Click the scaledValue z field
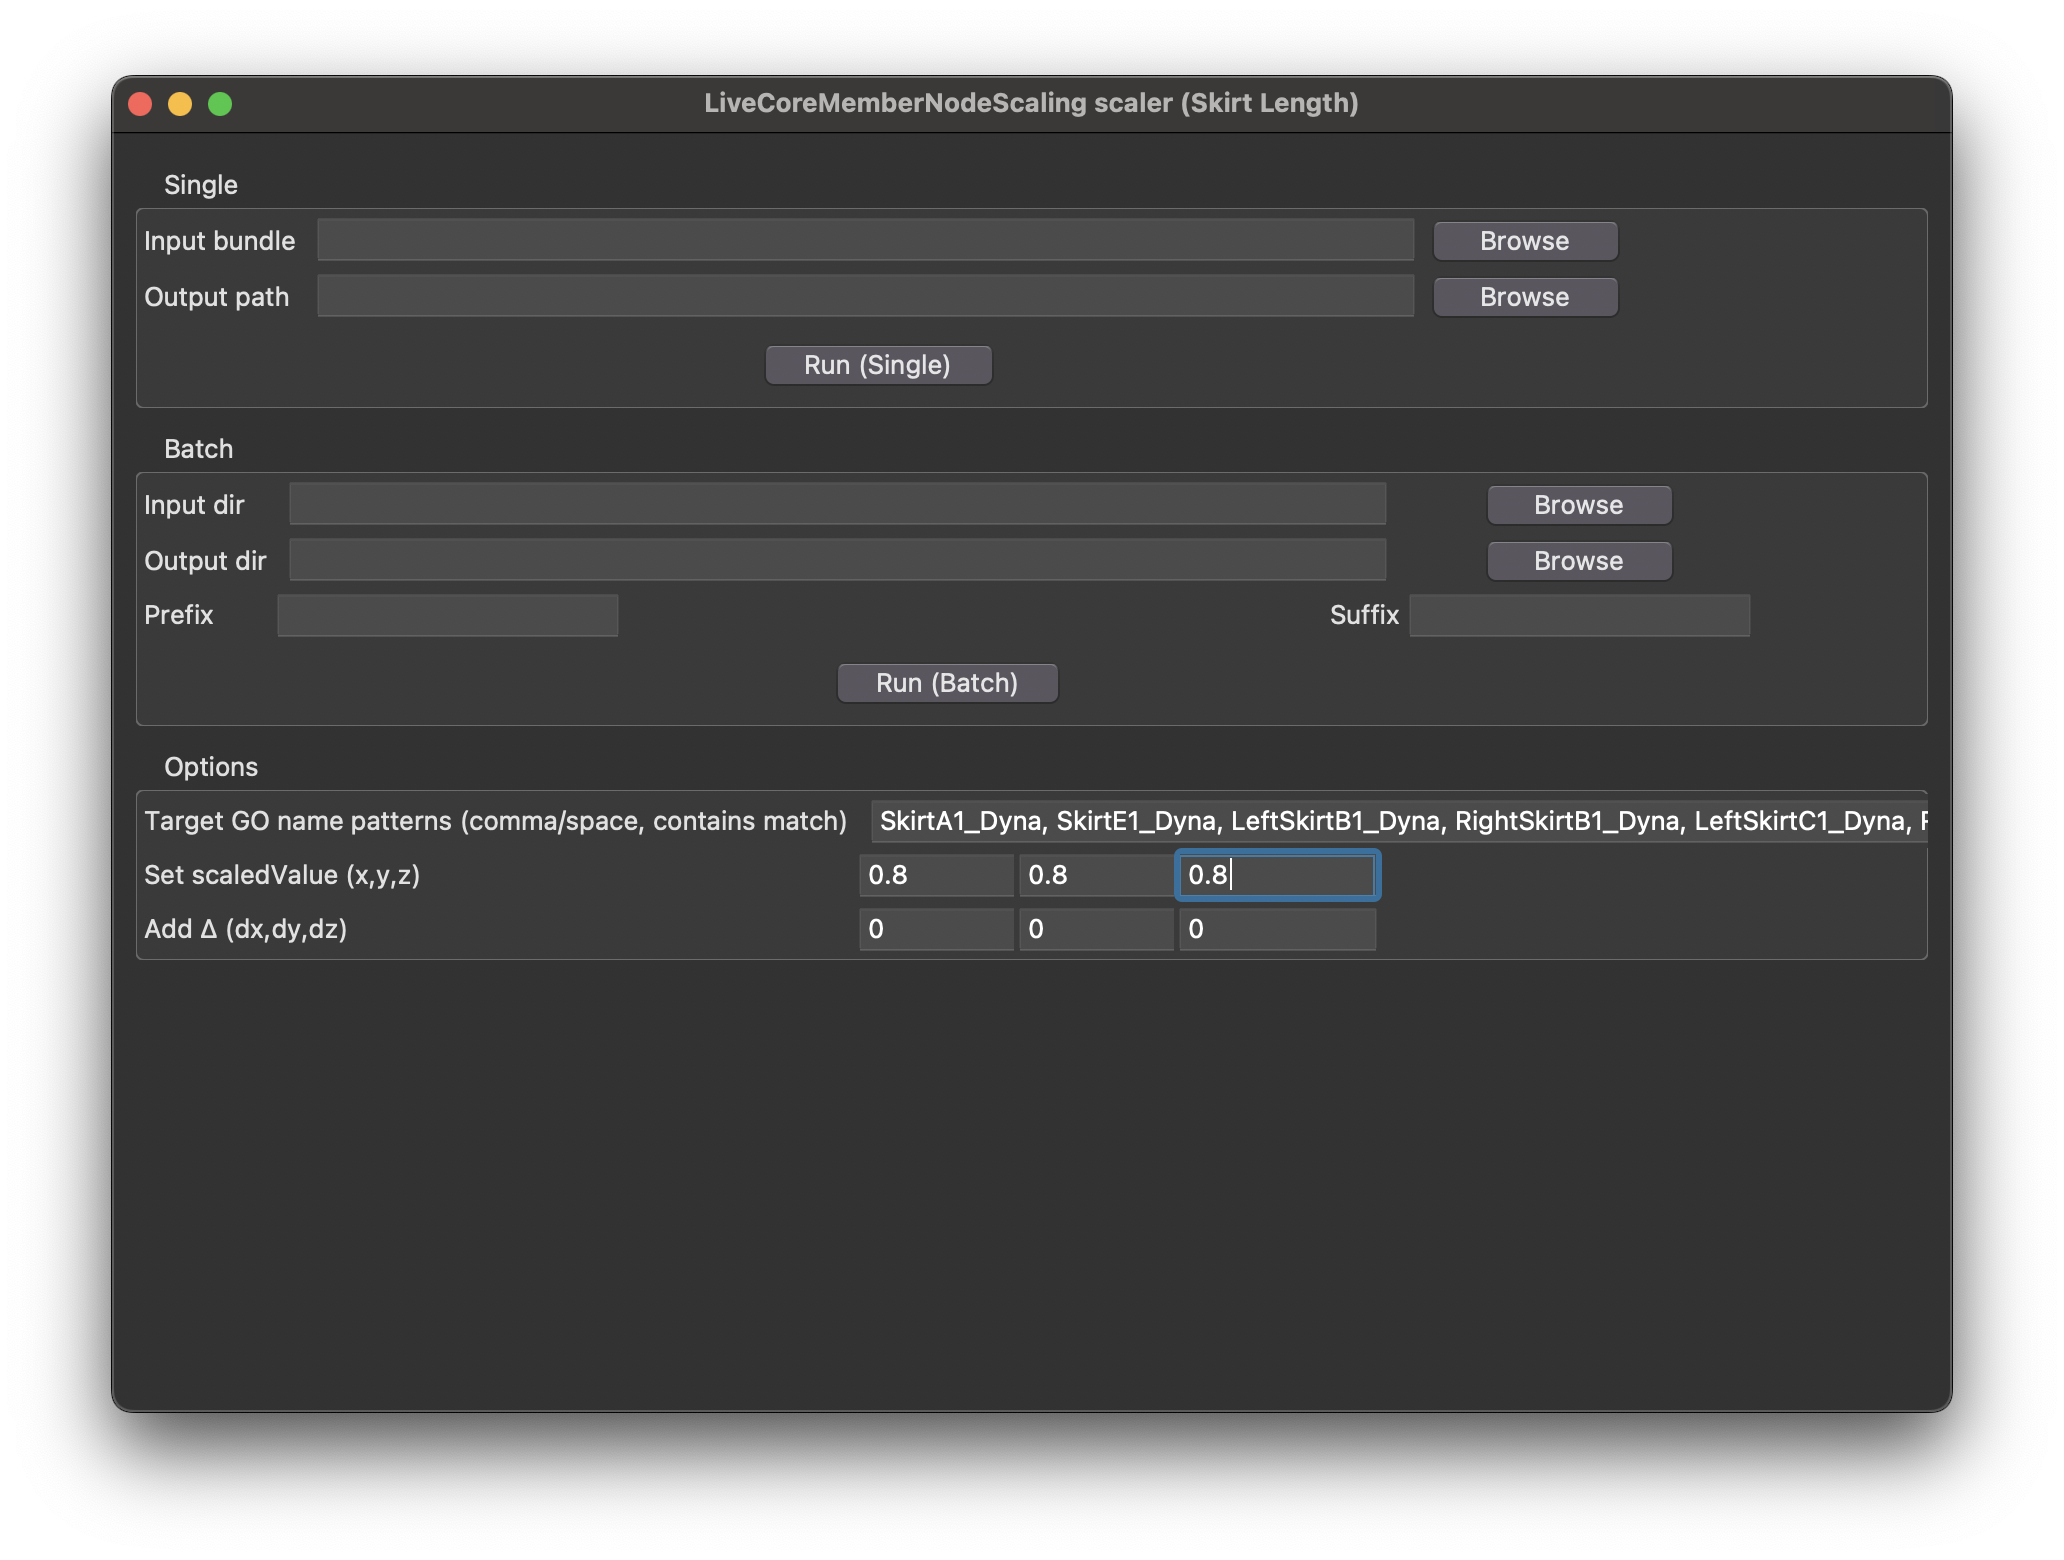The height and width of the screenshot is (1560, 2064). point(1277,875)
